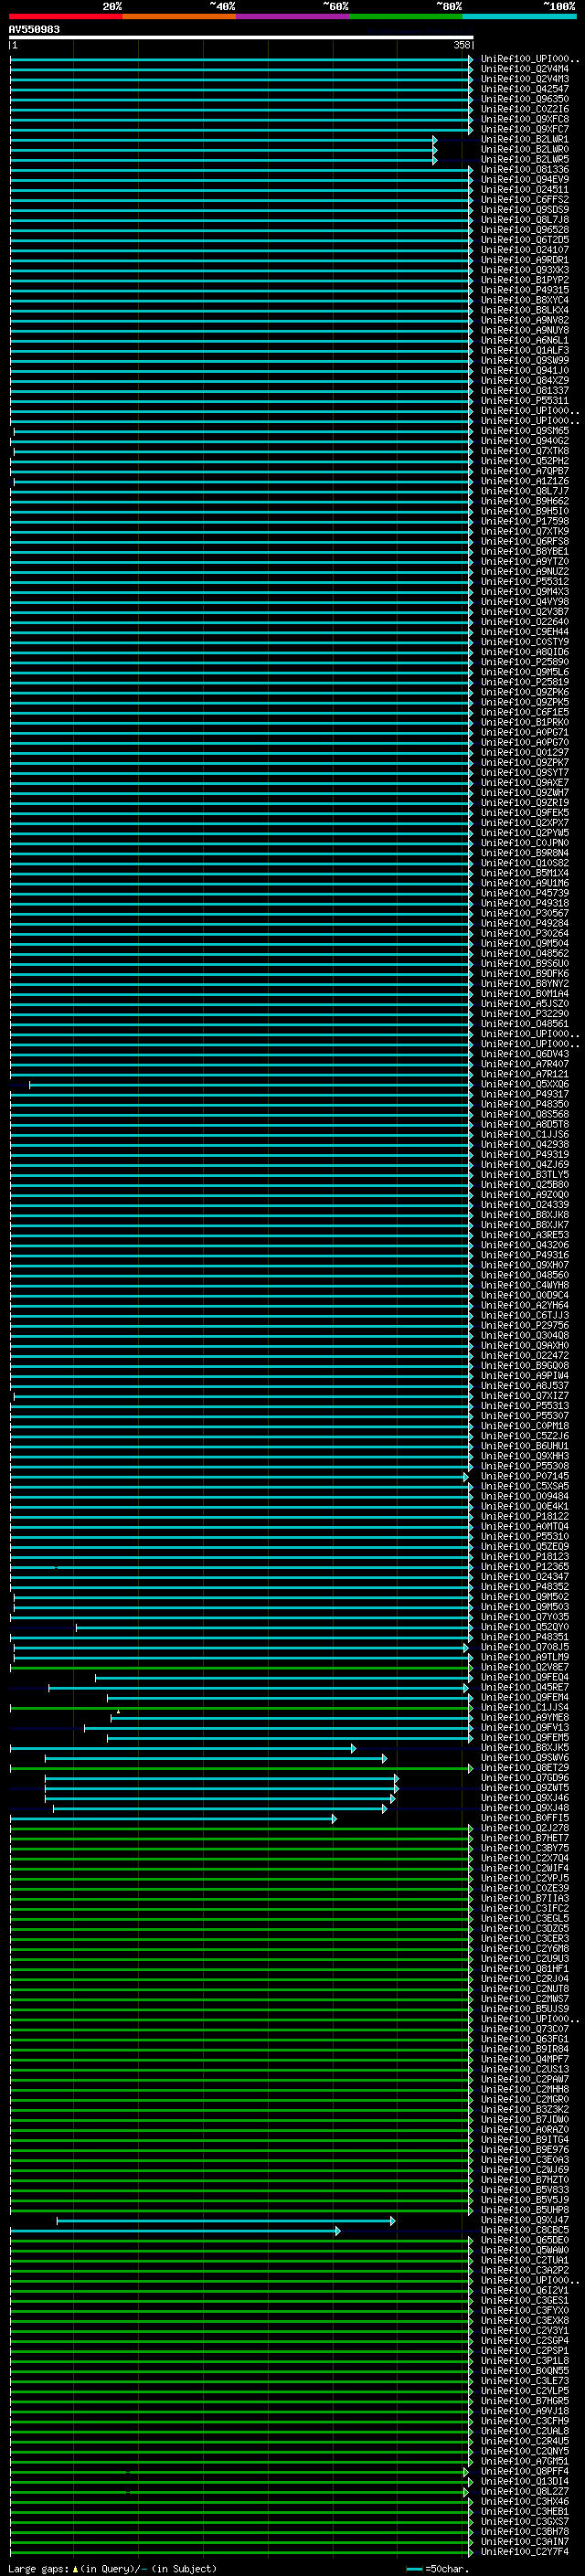Image resolution: width=585 pixels, height=2576 pixels.
Task: Select the UniRef100_Q9SDS9 label
Action: (x=525, y=209)
